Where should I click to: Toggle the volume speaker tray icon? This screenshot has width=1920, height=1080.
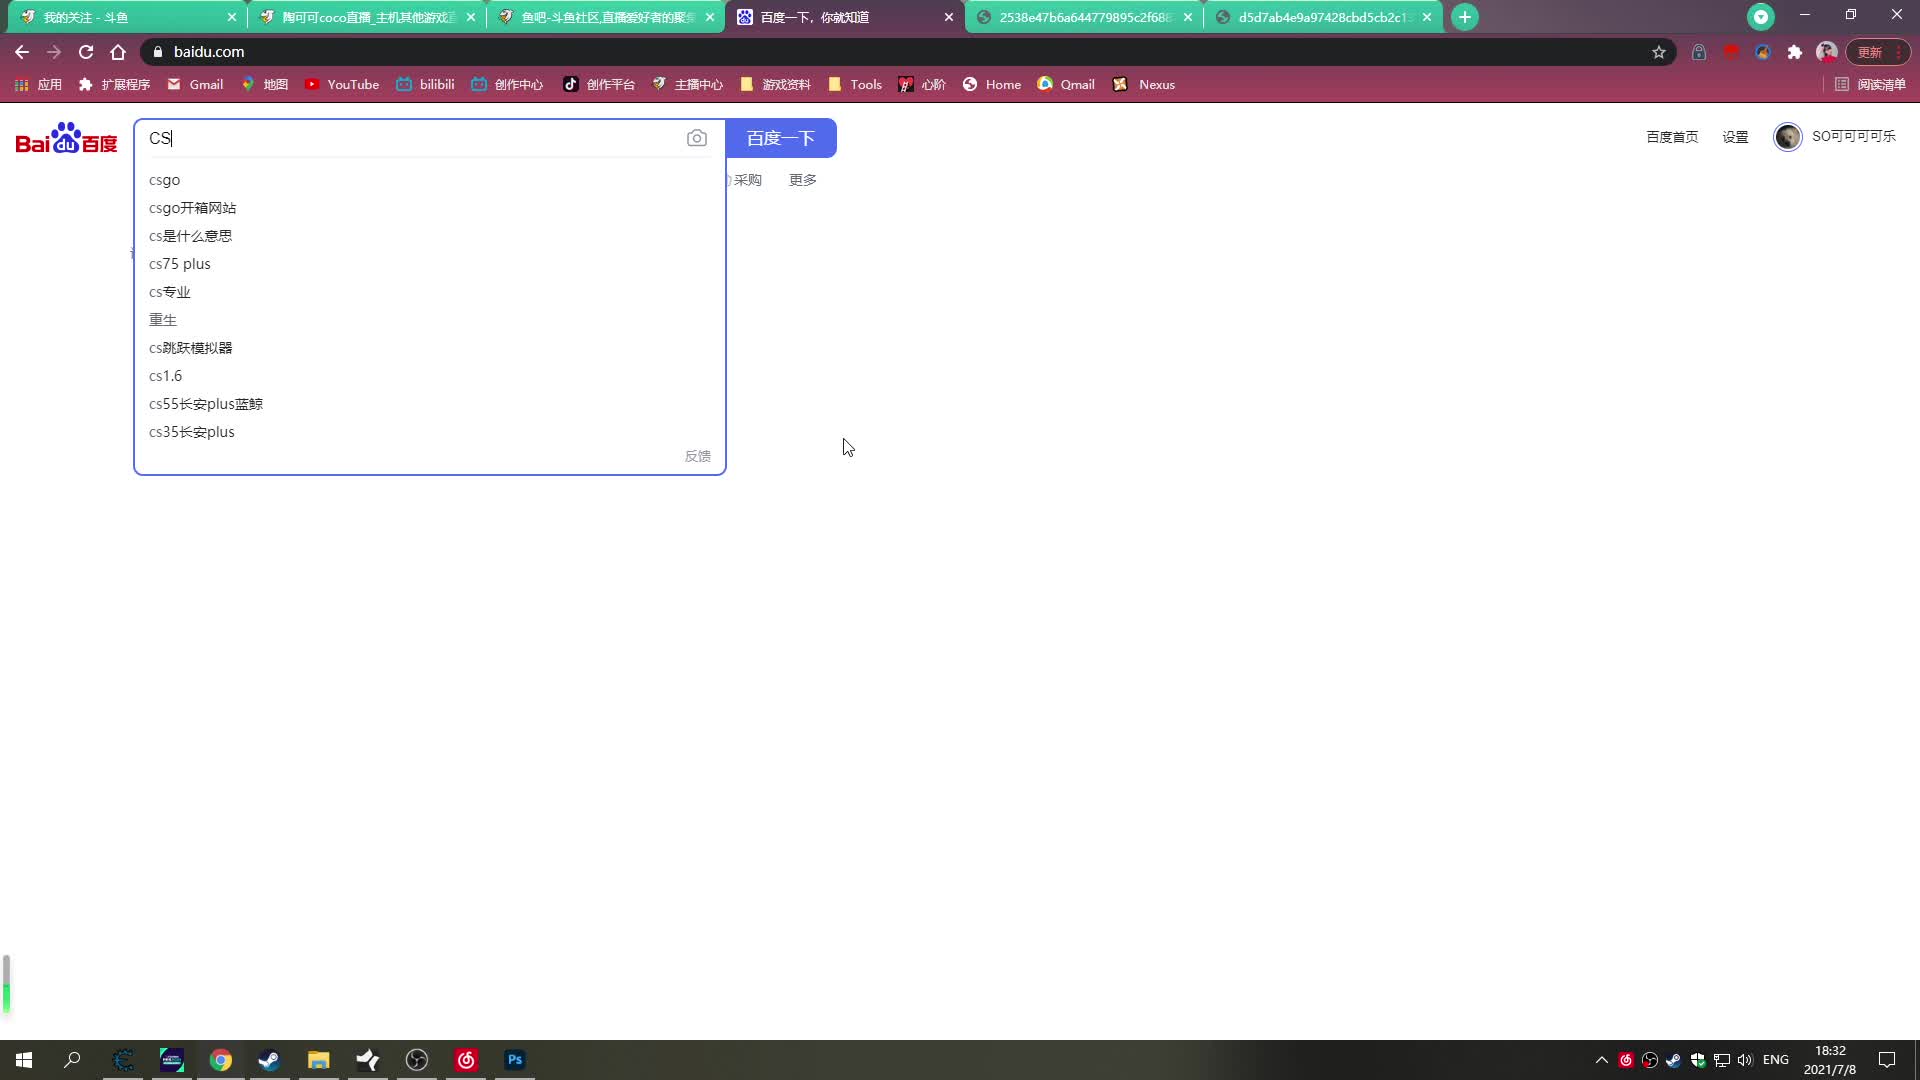1745,1060
